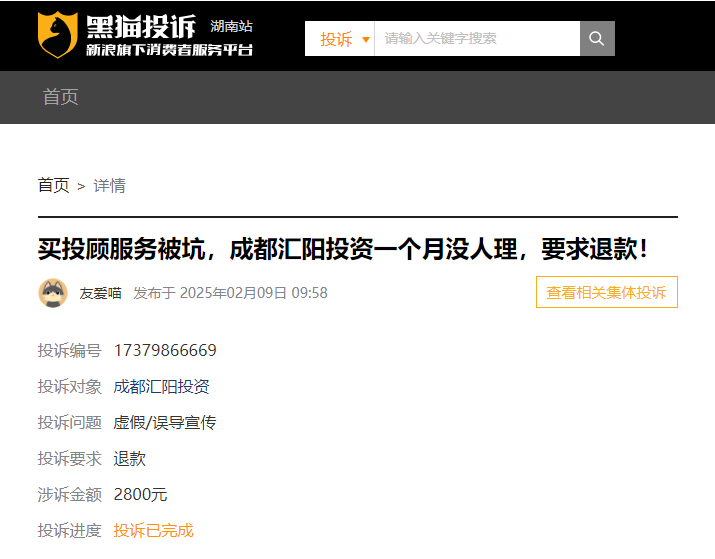Screen dimensions: 715x559
Task: Select complaint number 17379866669
Action: pos(165,350)
